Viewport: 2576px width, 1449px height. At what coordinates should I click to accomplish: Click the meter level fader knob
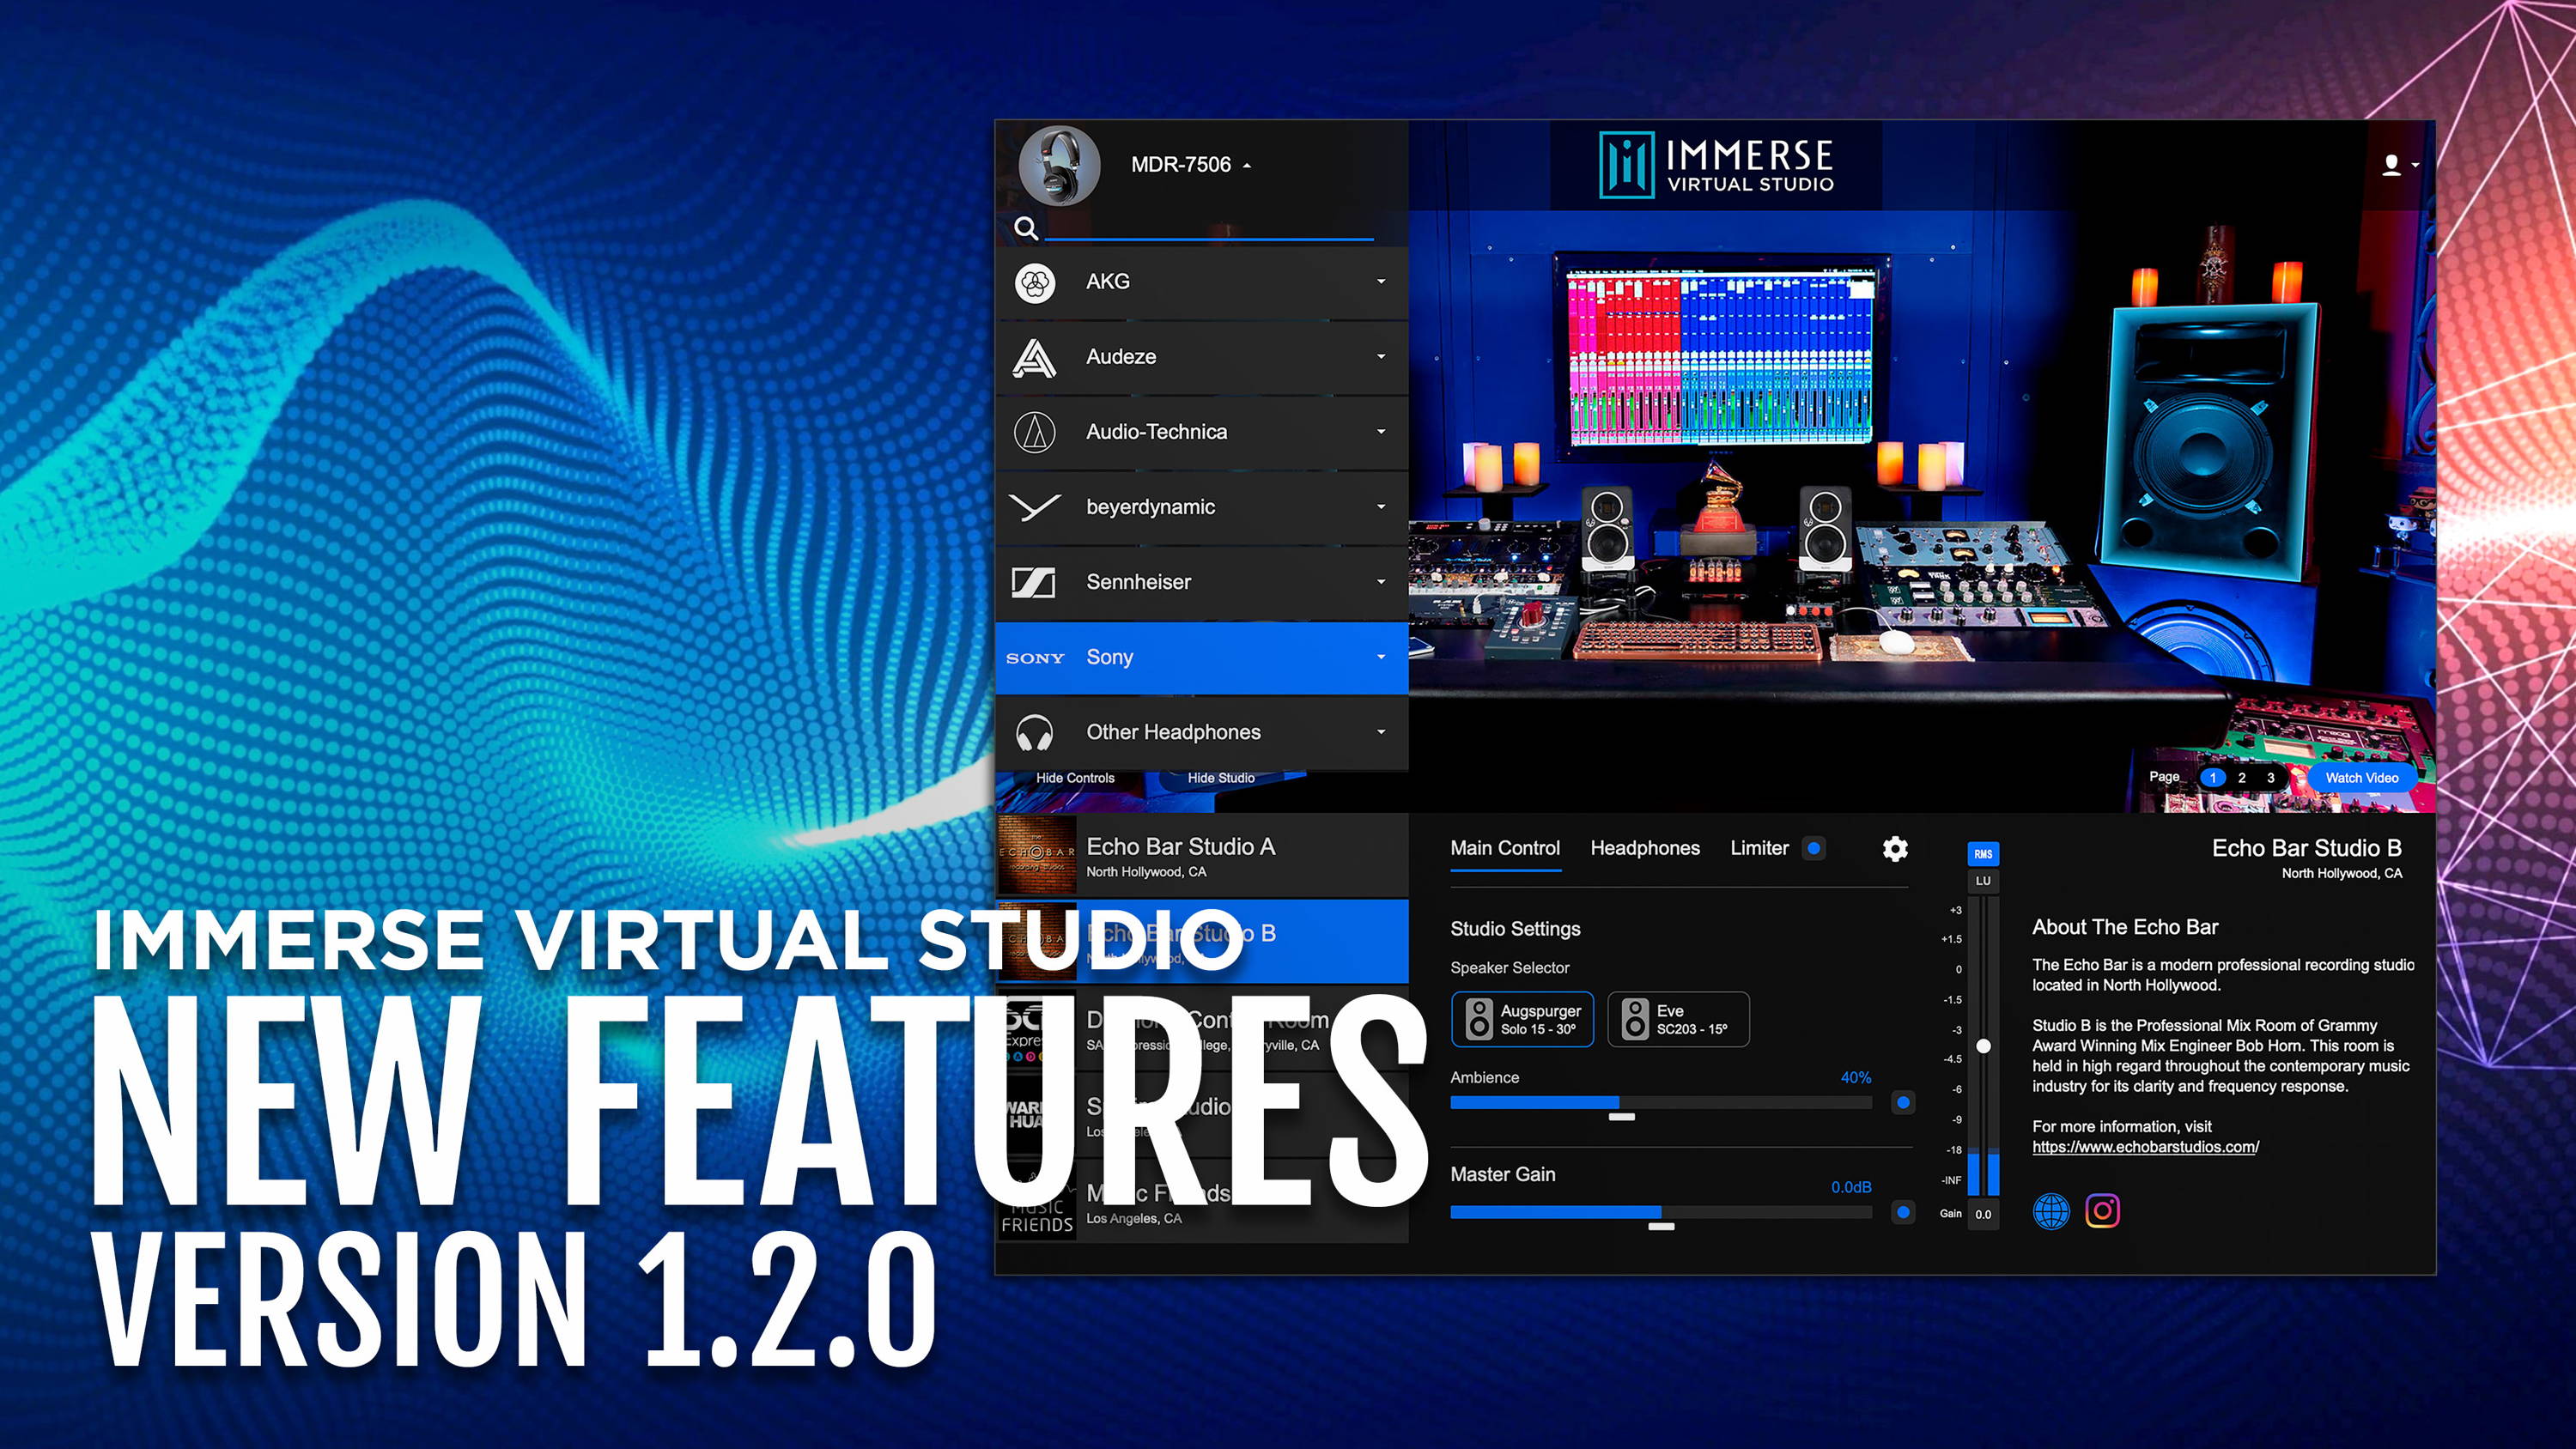1983,1047
